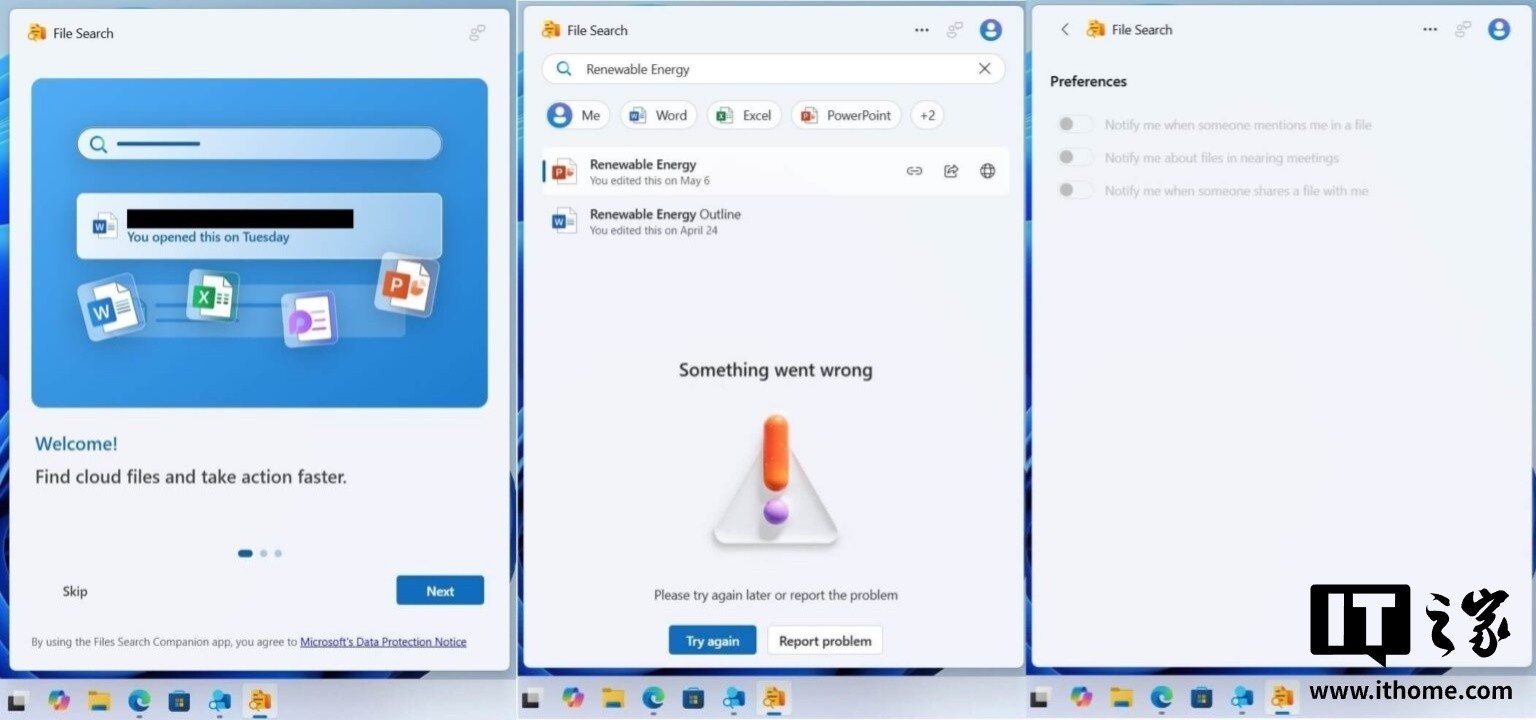Clear the Renewable Energy search text
This screenshot has height=720, width=1536.
point(984,69)
